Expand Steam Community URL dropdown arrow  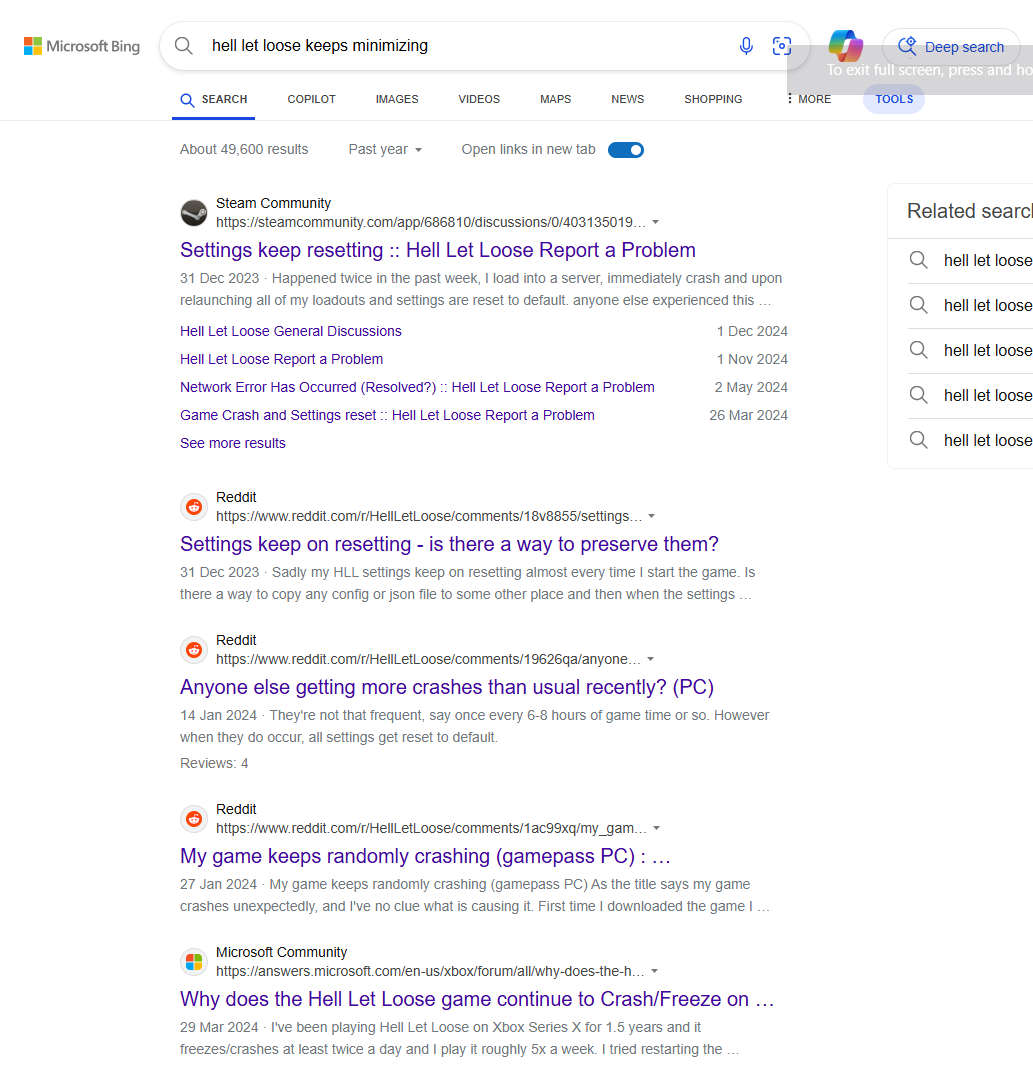pos(656,222)
